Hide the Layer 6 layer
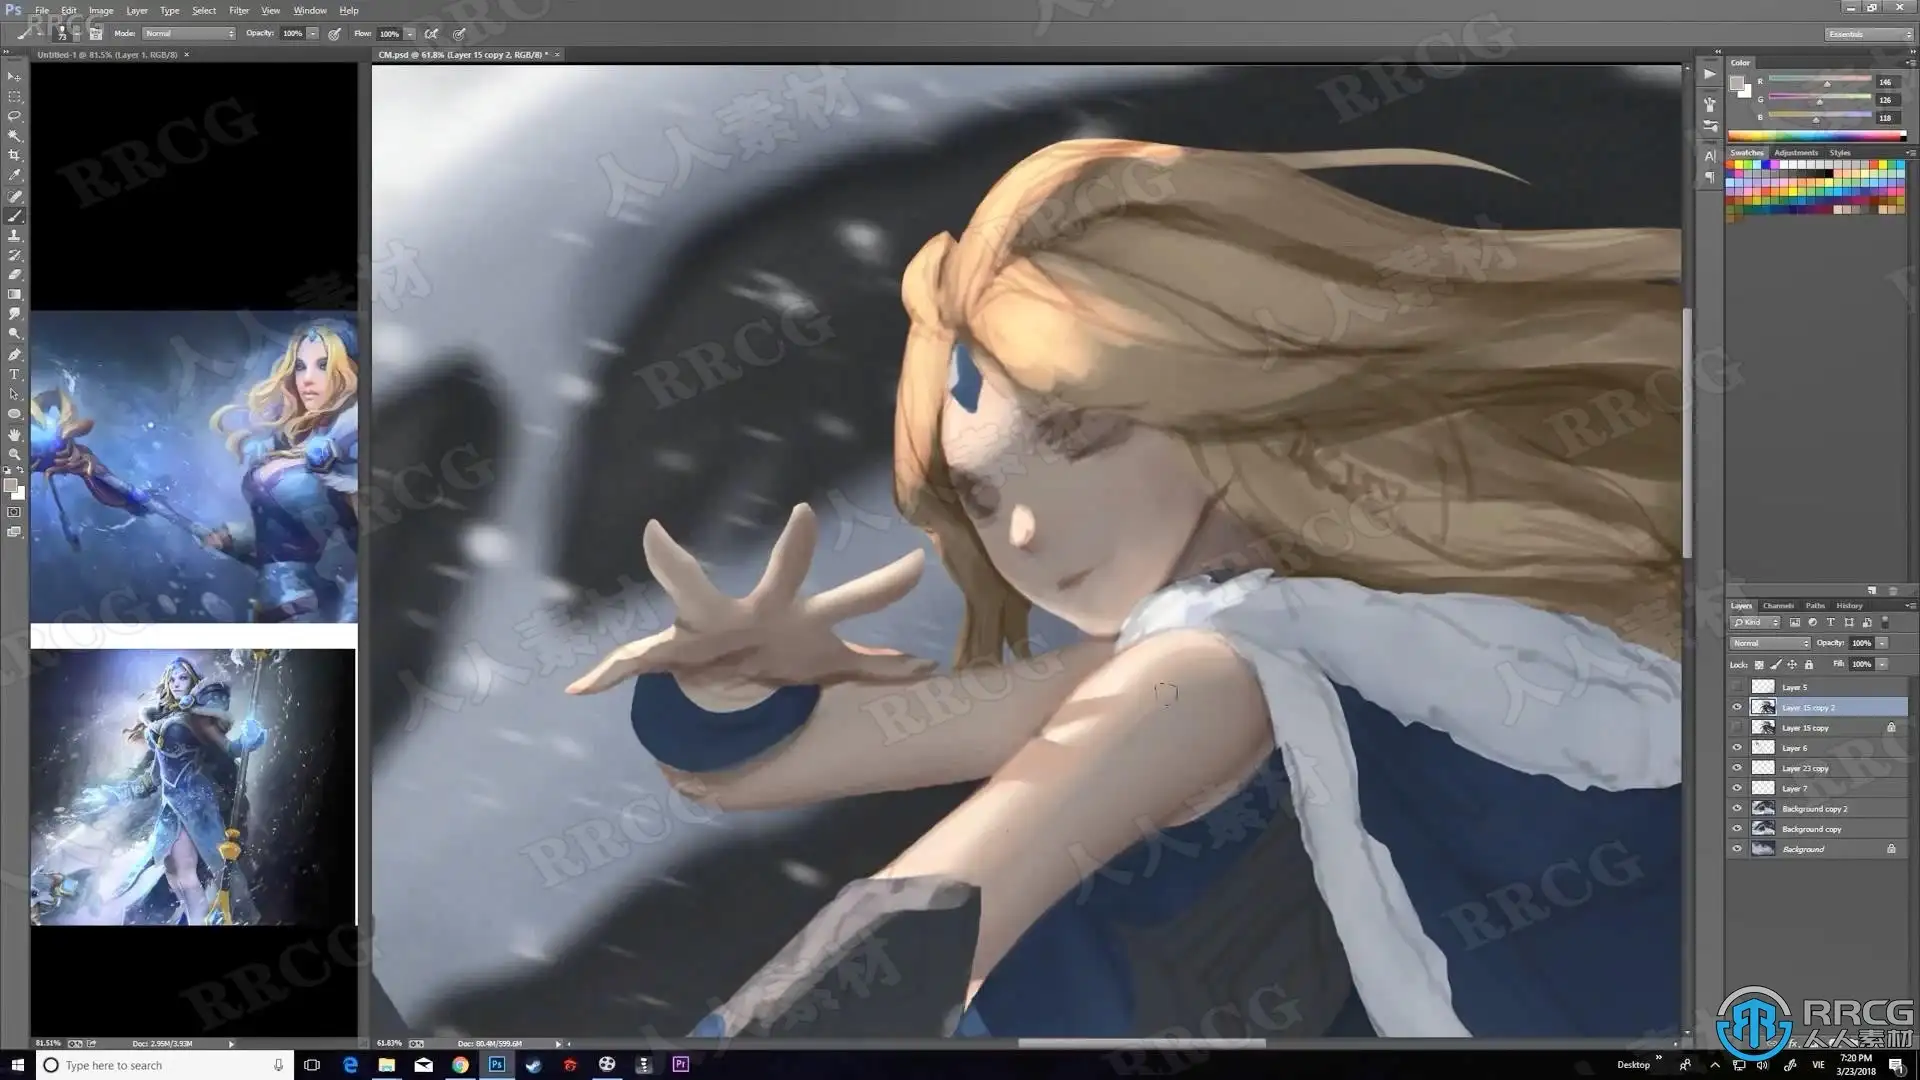This screenshot has width=1920, height=1080. click(1737, 748)
